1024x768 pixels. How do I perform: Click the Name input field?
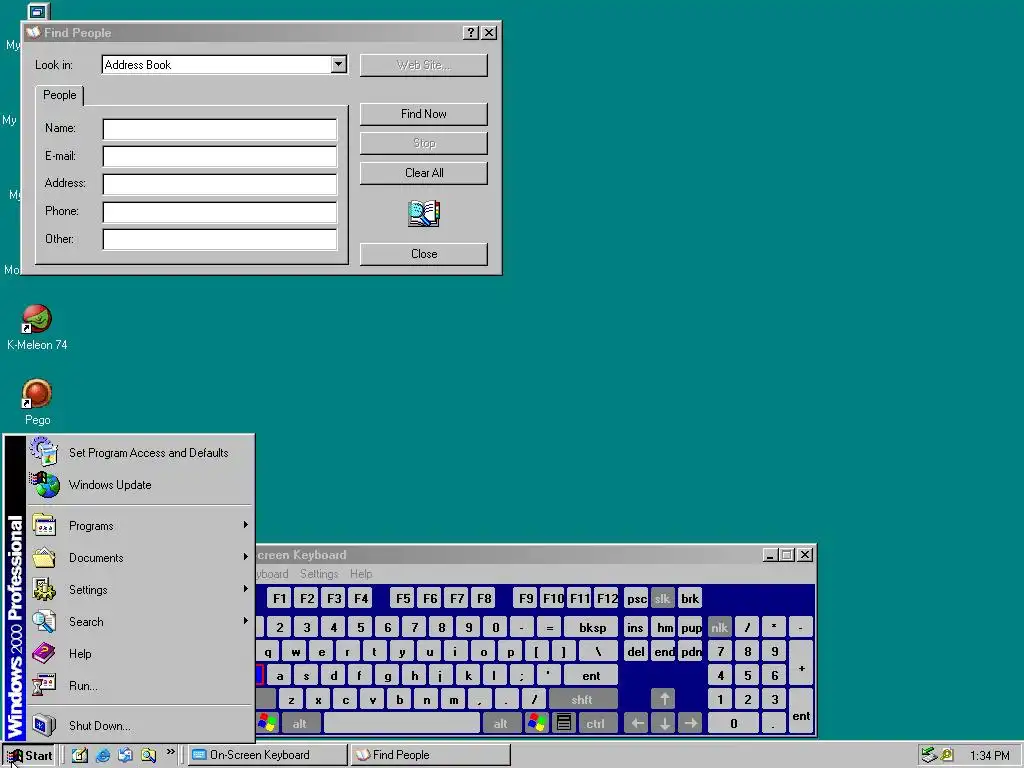coord(219,129)
